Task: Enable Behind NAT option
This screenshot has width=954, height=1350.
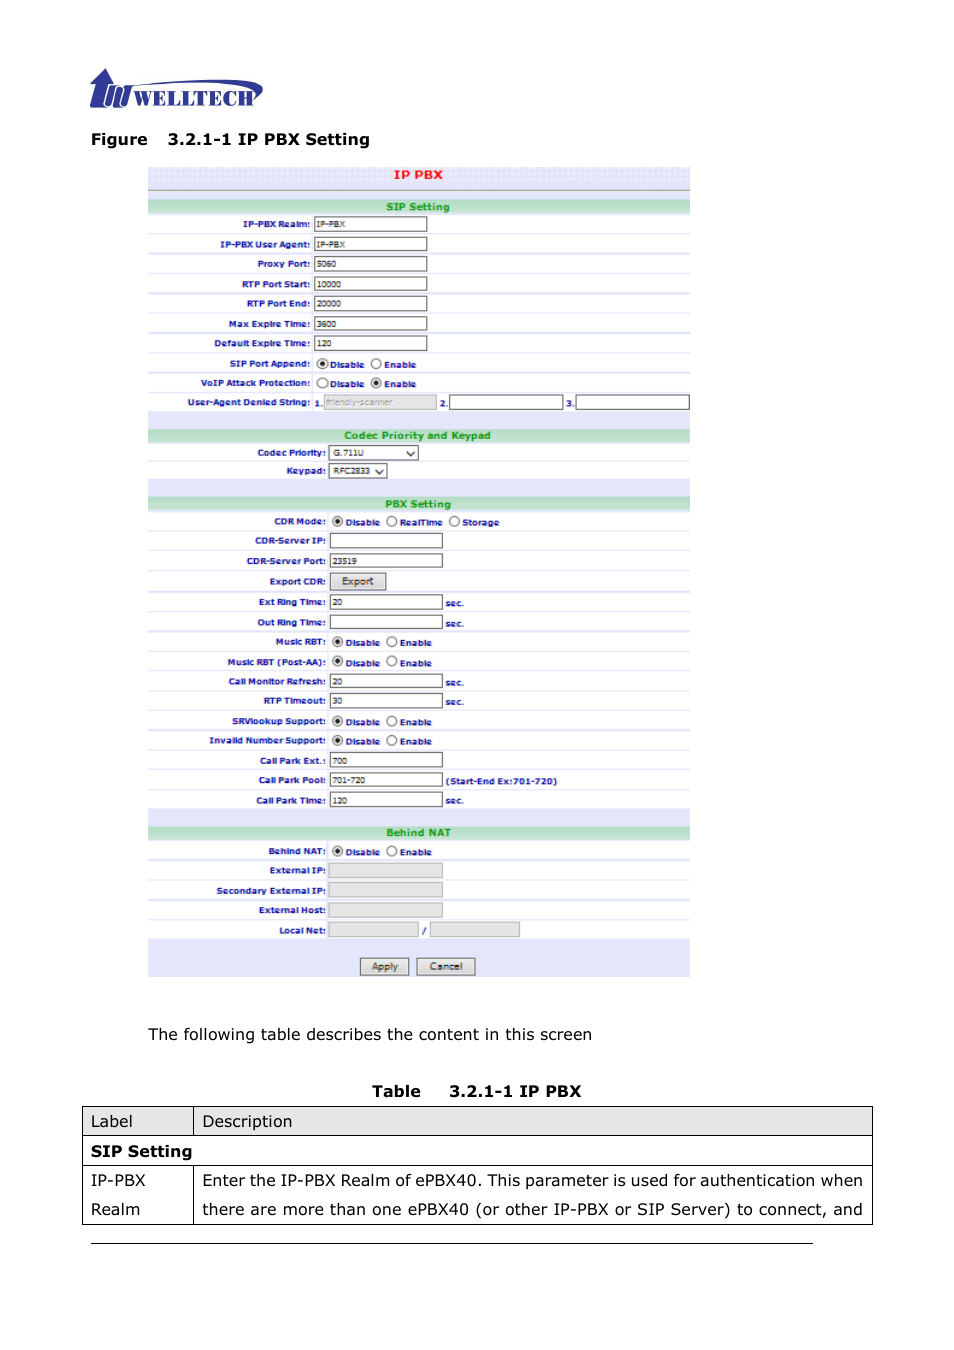Action: tap(392, 852)
